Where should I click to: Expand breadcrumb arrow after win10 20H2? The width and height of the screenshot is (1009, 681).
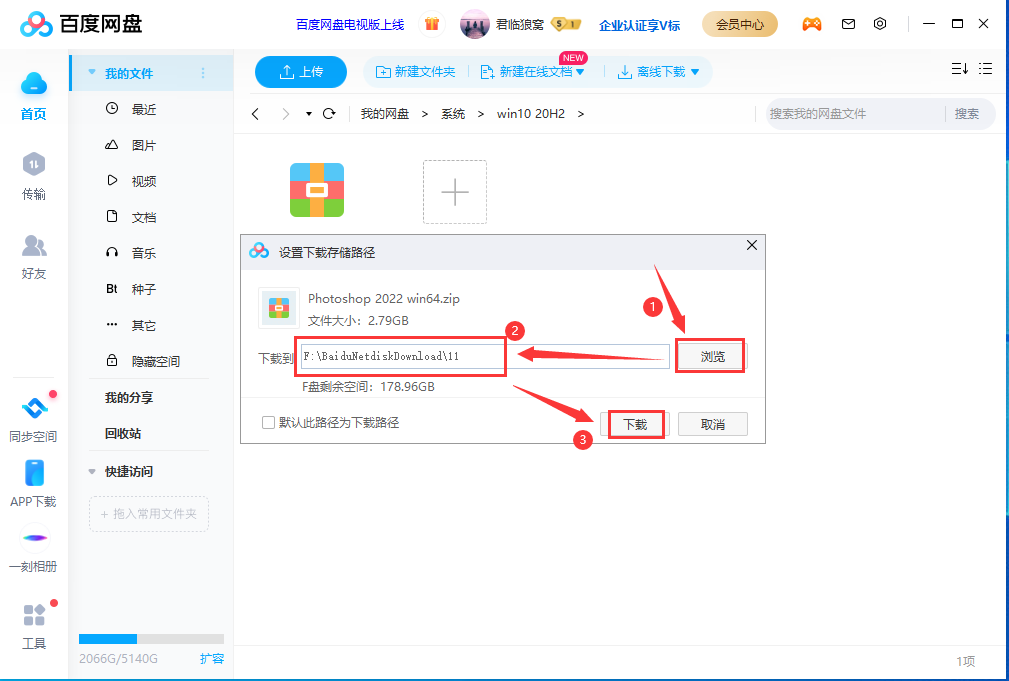click(581, 114)
